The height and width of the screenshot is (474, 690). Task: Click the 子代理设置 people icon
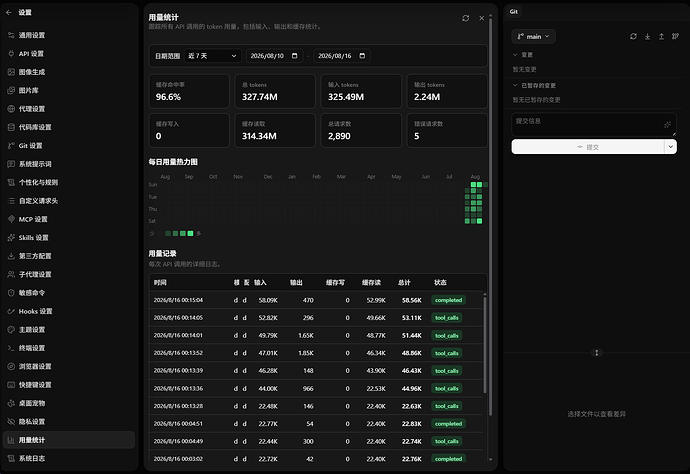click(11, 274)
